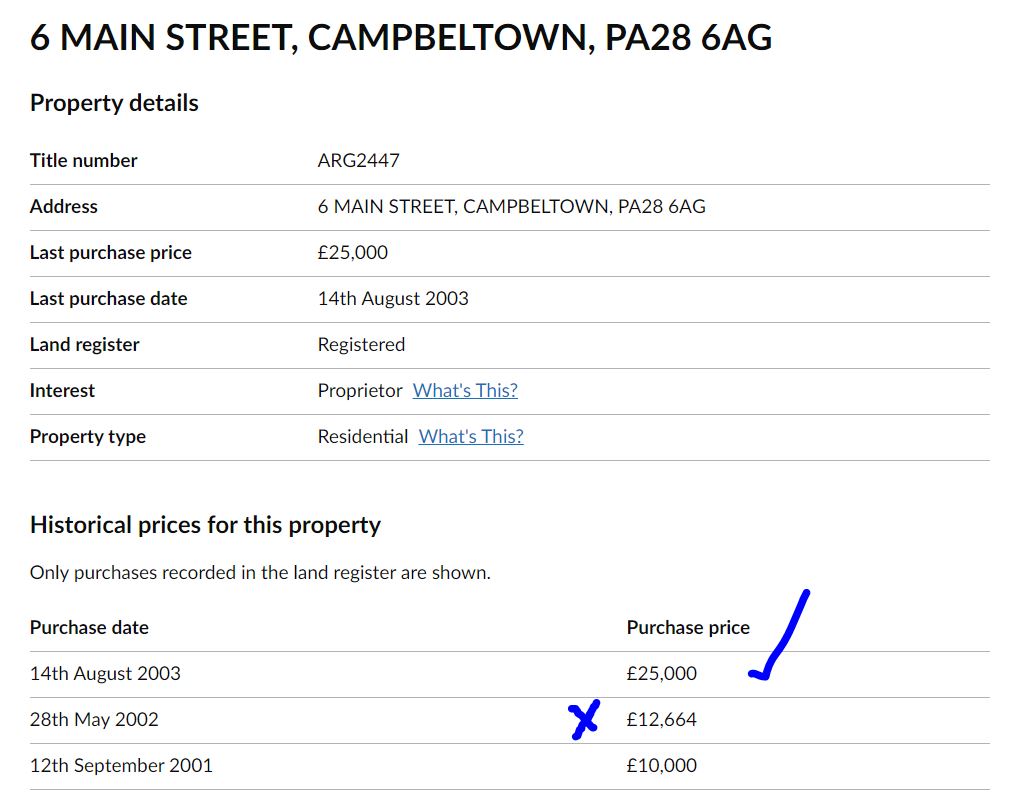1013x806 pixels.
Task: Select the title number ARG2447
Action: [359, 160]
